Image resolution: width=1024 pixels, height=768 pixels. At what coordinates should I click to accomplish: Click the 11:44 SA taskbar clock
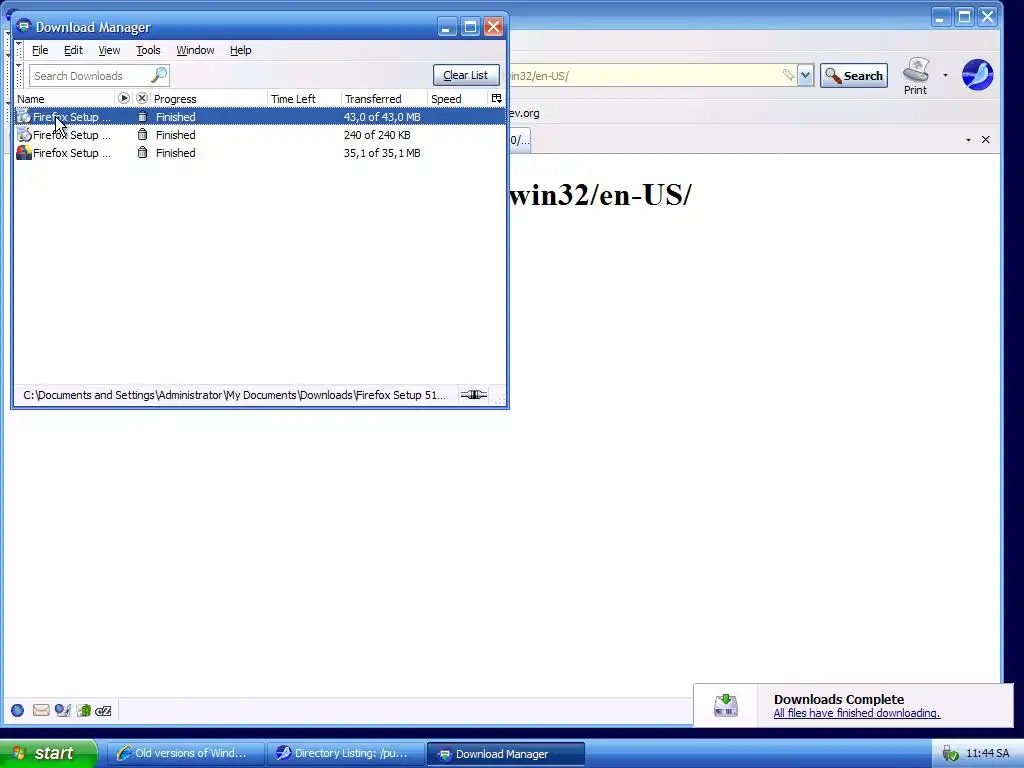[x=987, y=754]
